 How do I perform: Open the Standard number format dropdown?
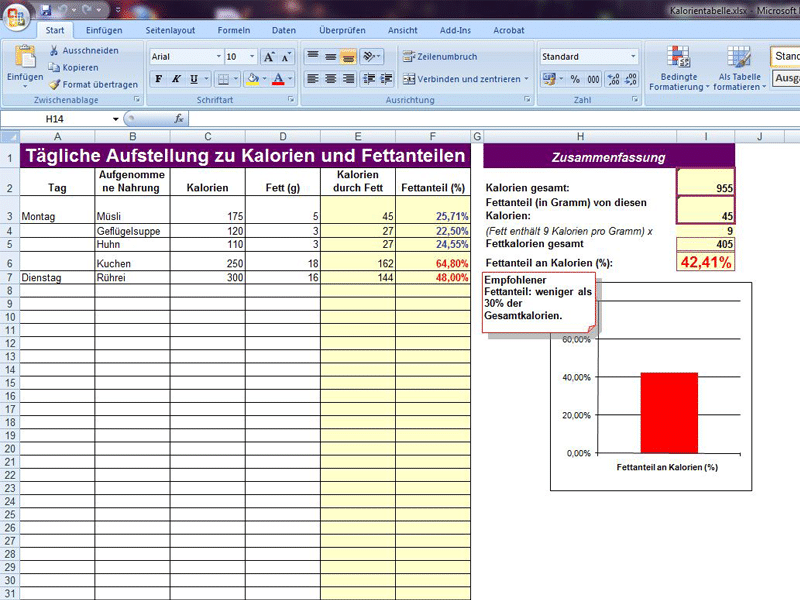click(x=633, y=57)
